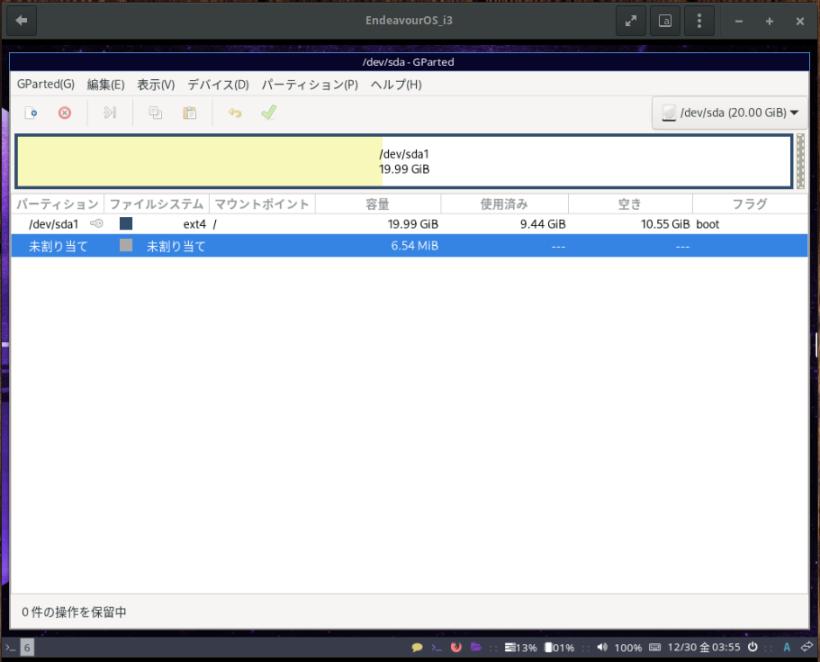Click the フラグ column header

750,204
